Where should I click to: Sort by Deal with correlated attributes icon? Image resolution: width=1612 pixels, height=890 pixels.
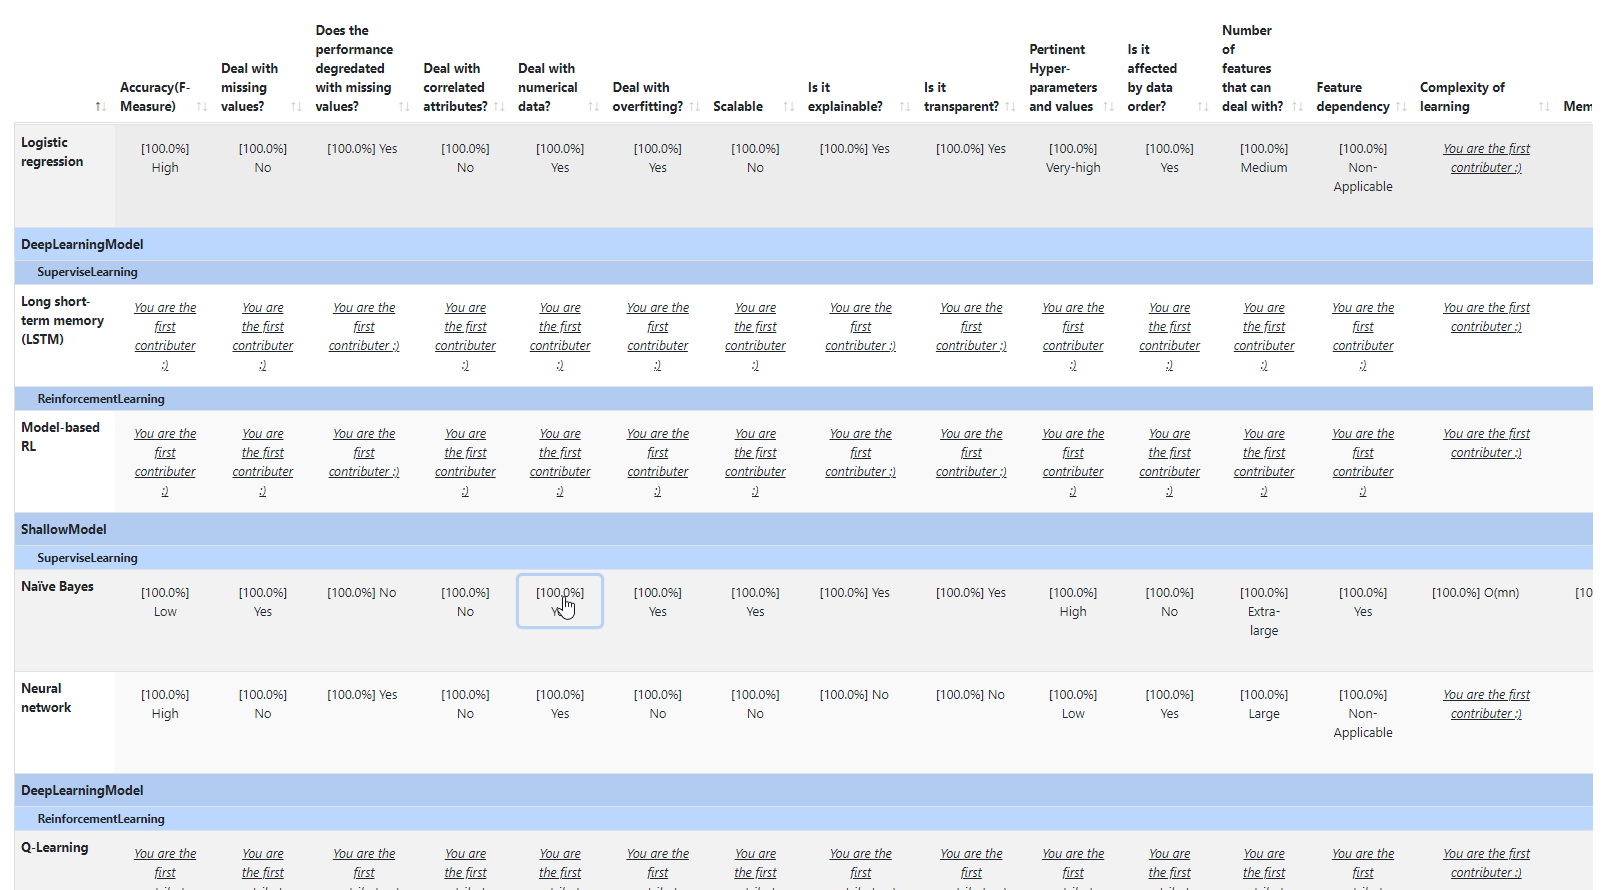click(x=499, y=107)
